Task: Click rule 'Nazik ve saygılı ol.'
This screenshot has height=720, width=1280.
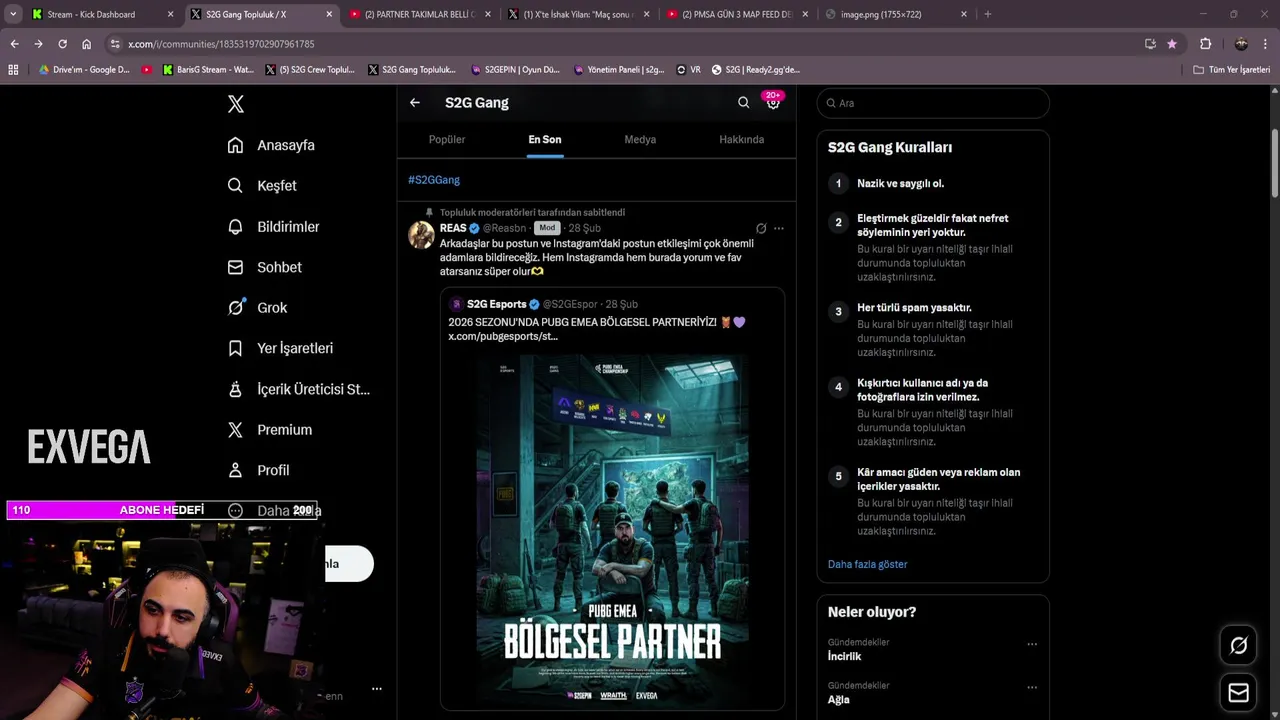Action: pyautogui.click(x=900, y=183)
